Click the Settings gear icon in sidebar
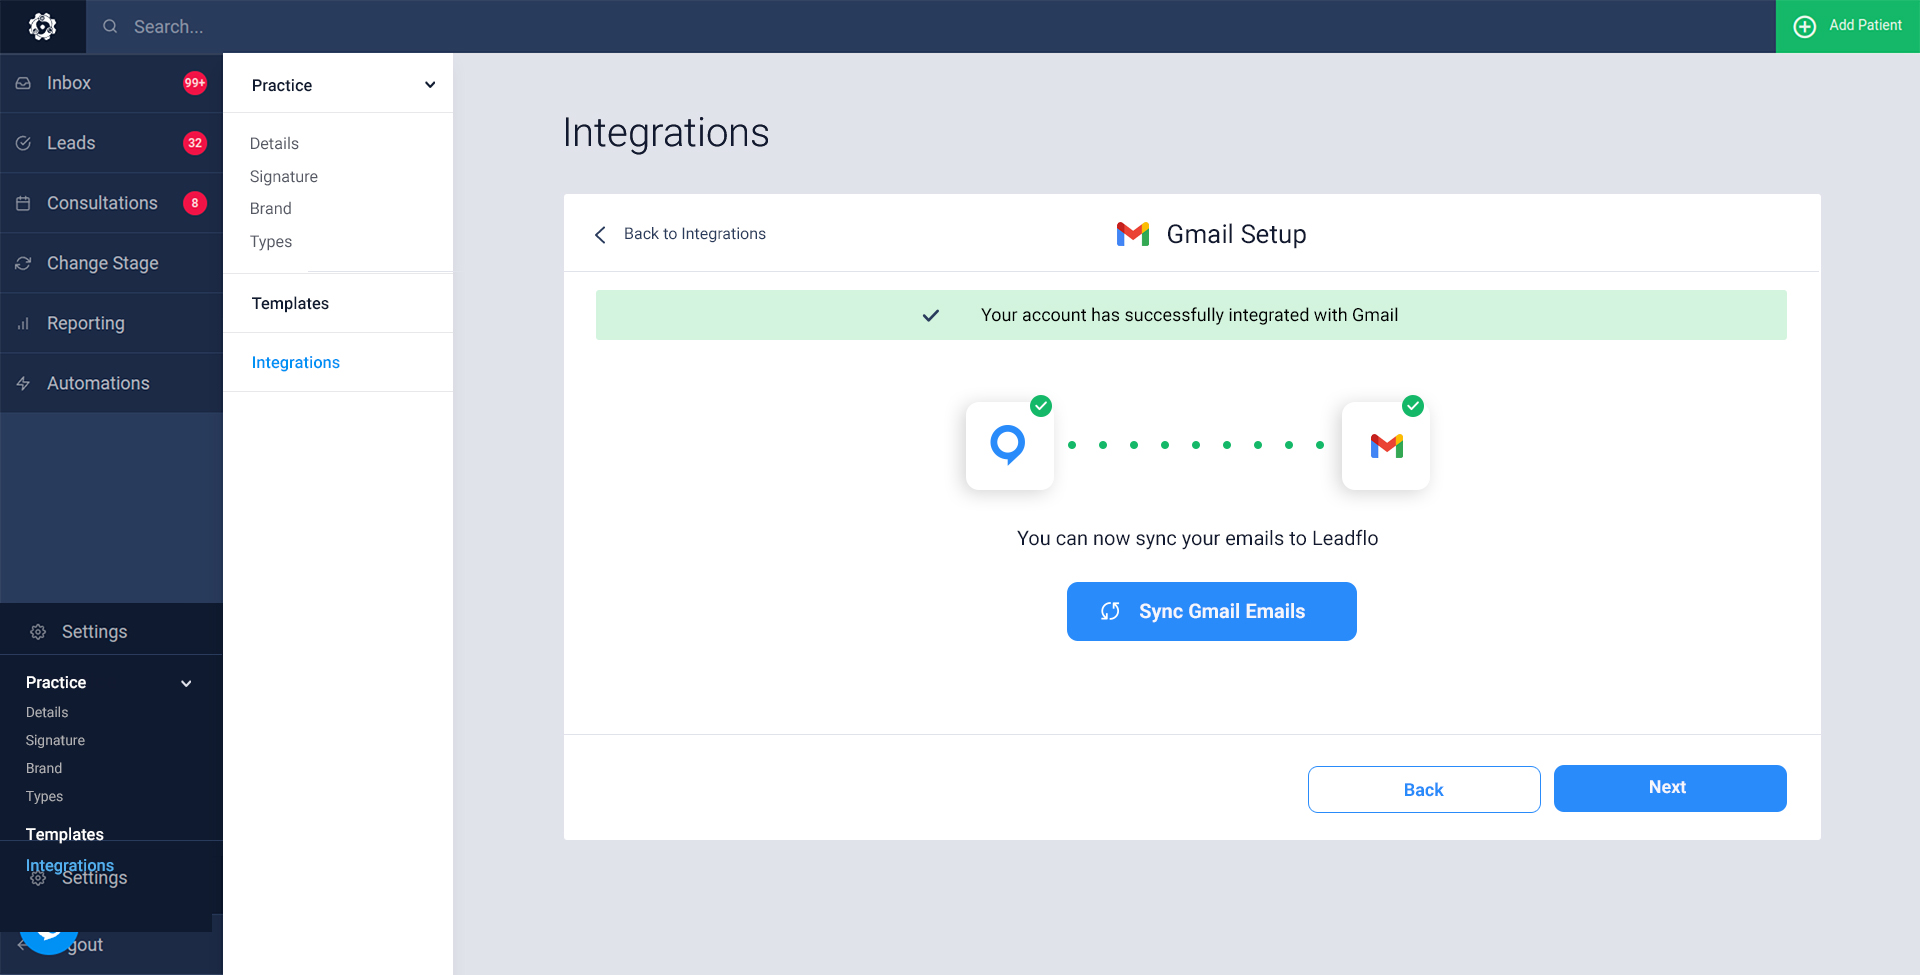Viewport: 1920px width, 975px height. (x=38, y=632)
